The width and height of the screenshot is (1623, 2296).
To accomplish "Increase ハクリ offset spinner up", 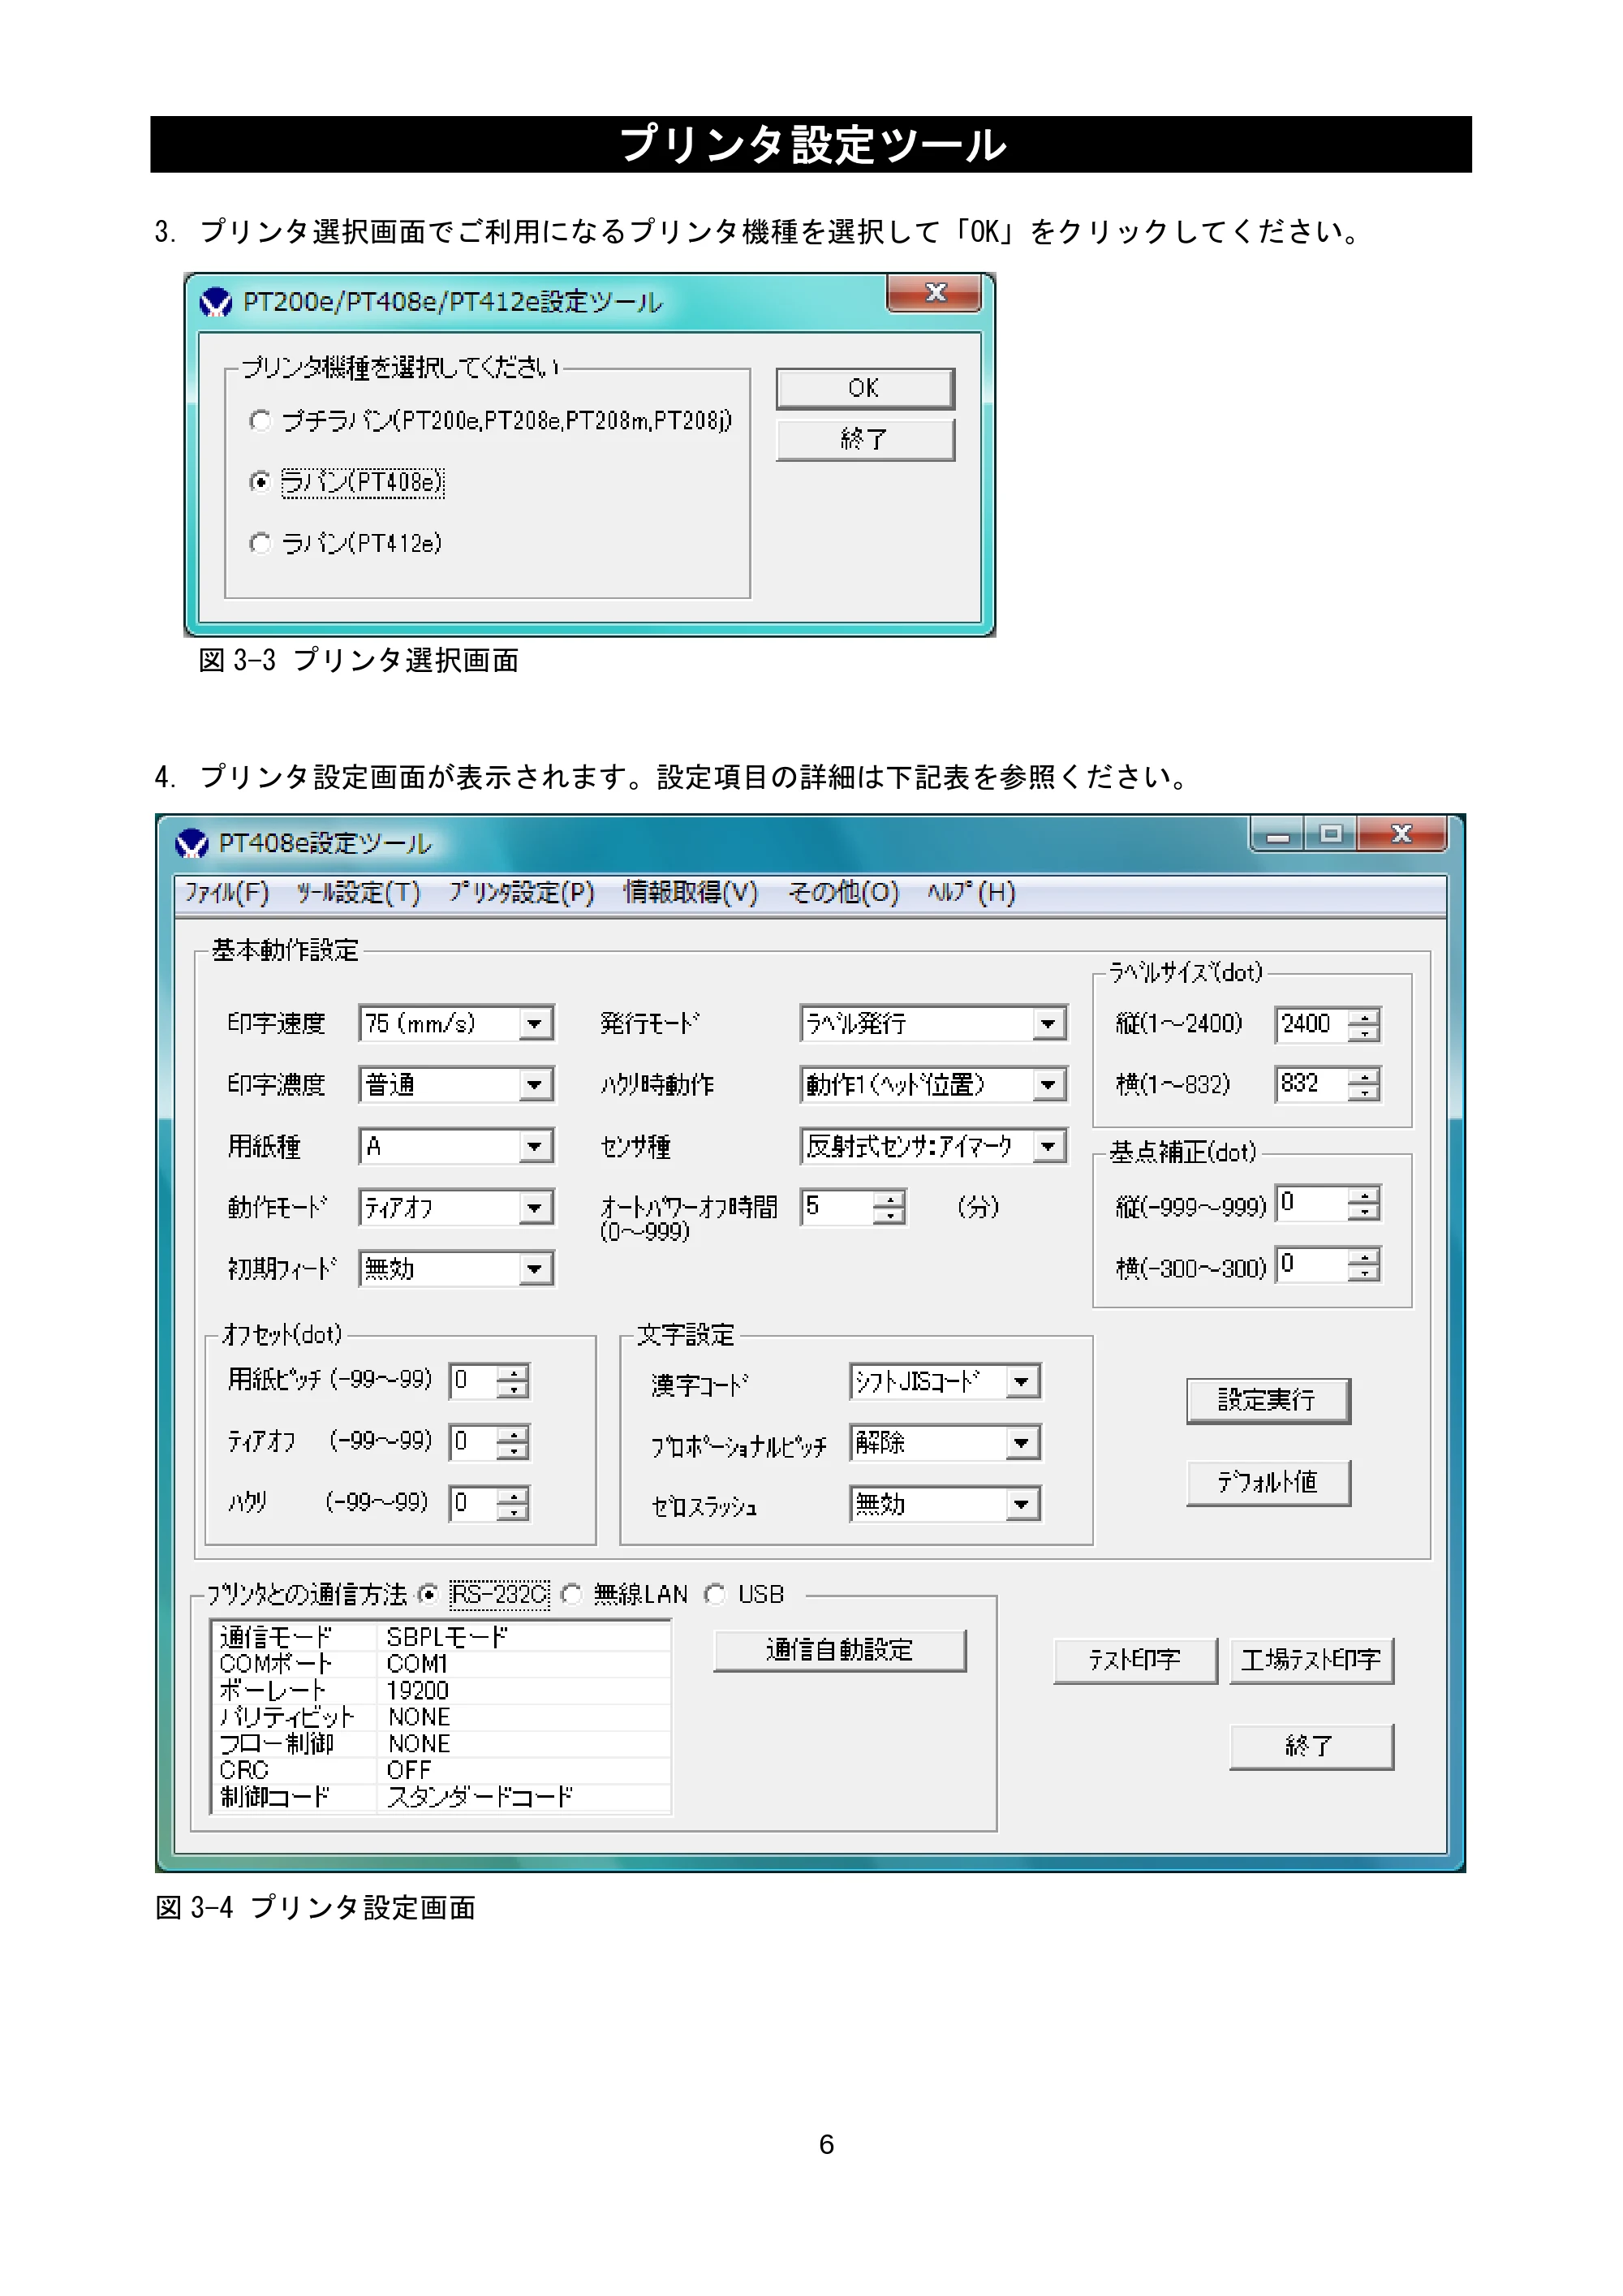I will tap(513, 1496).
